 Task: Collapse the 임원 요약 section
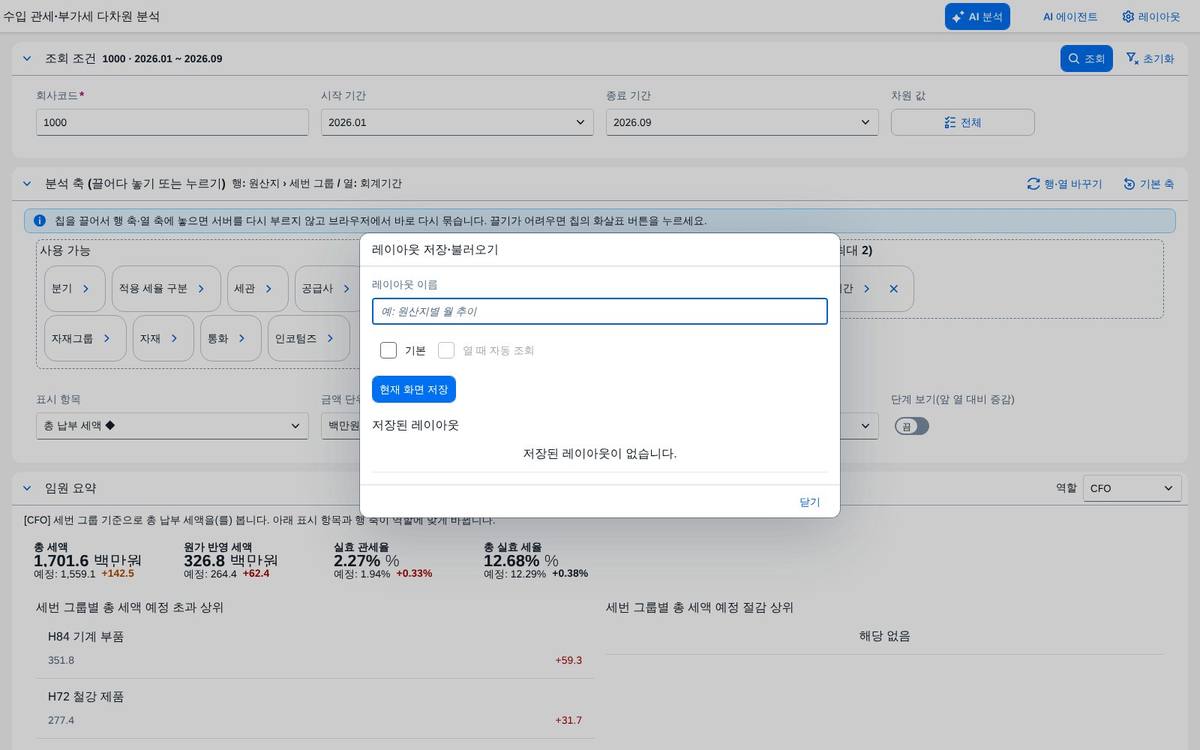coord(27,488)
